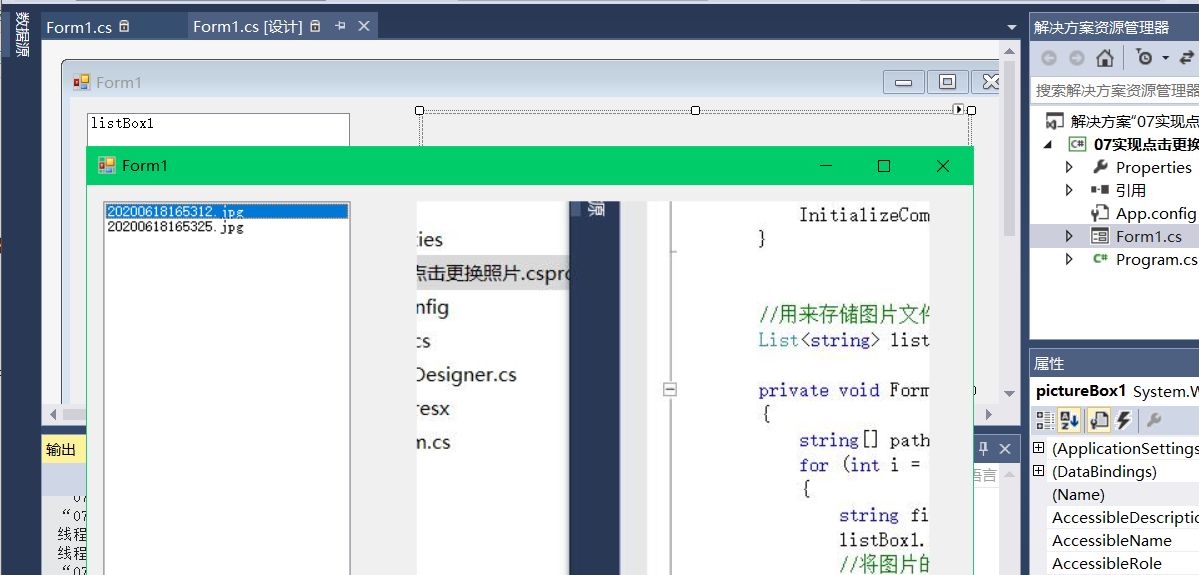
Task: Toggle Alphabetical sort in Properties panel
Action: 1069,420
